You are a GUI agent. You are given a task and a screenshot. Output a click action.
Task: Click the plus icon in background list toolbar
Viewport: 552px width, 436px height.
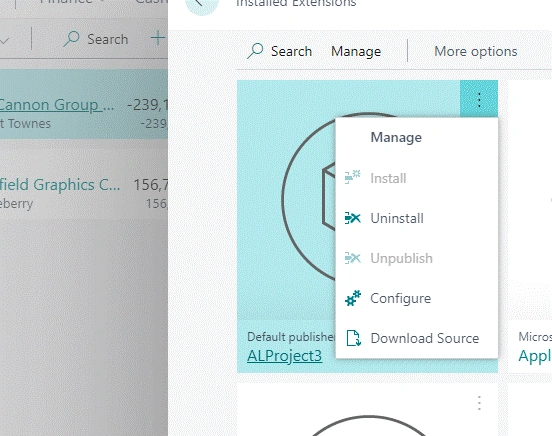pyautogui.click(x=157, y=38)
